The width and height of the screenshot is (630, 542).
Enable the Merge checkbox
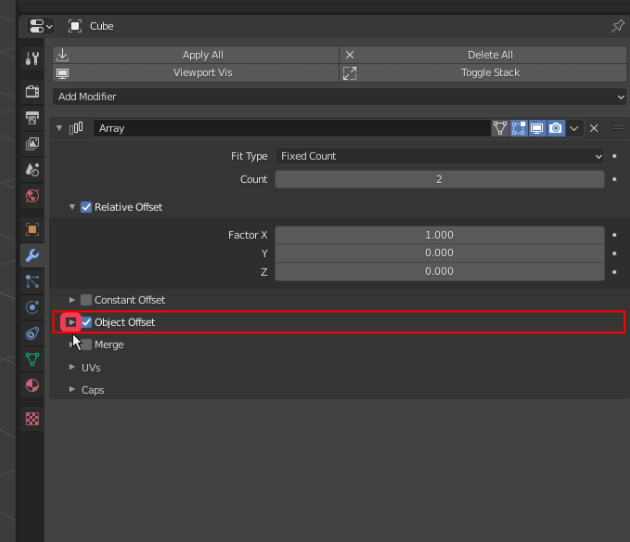[x=86, y=345]
